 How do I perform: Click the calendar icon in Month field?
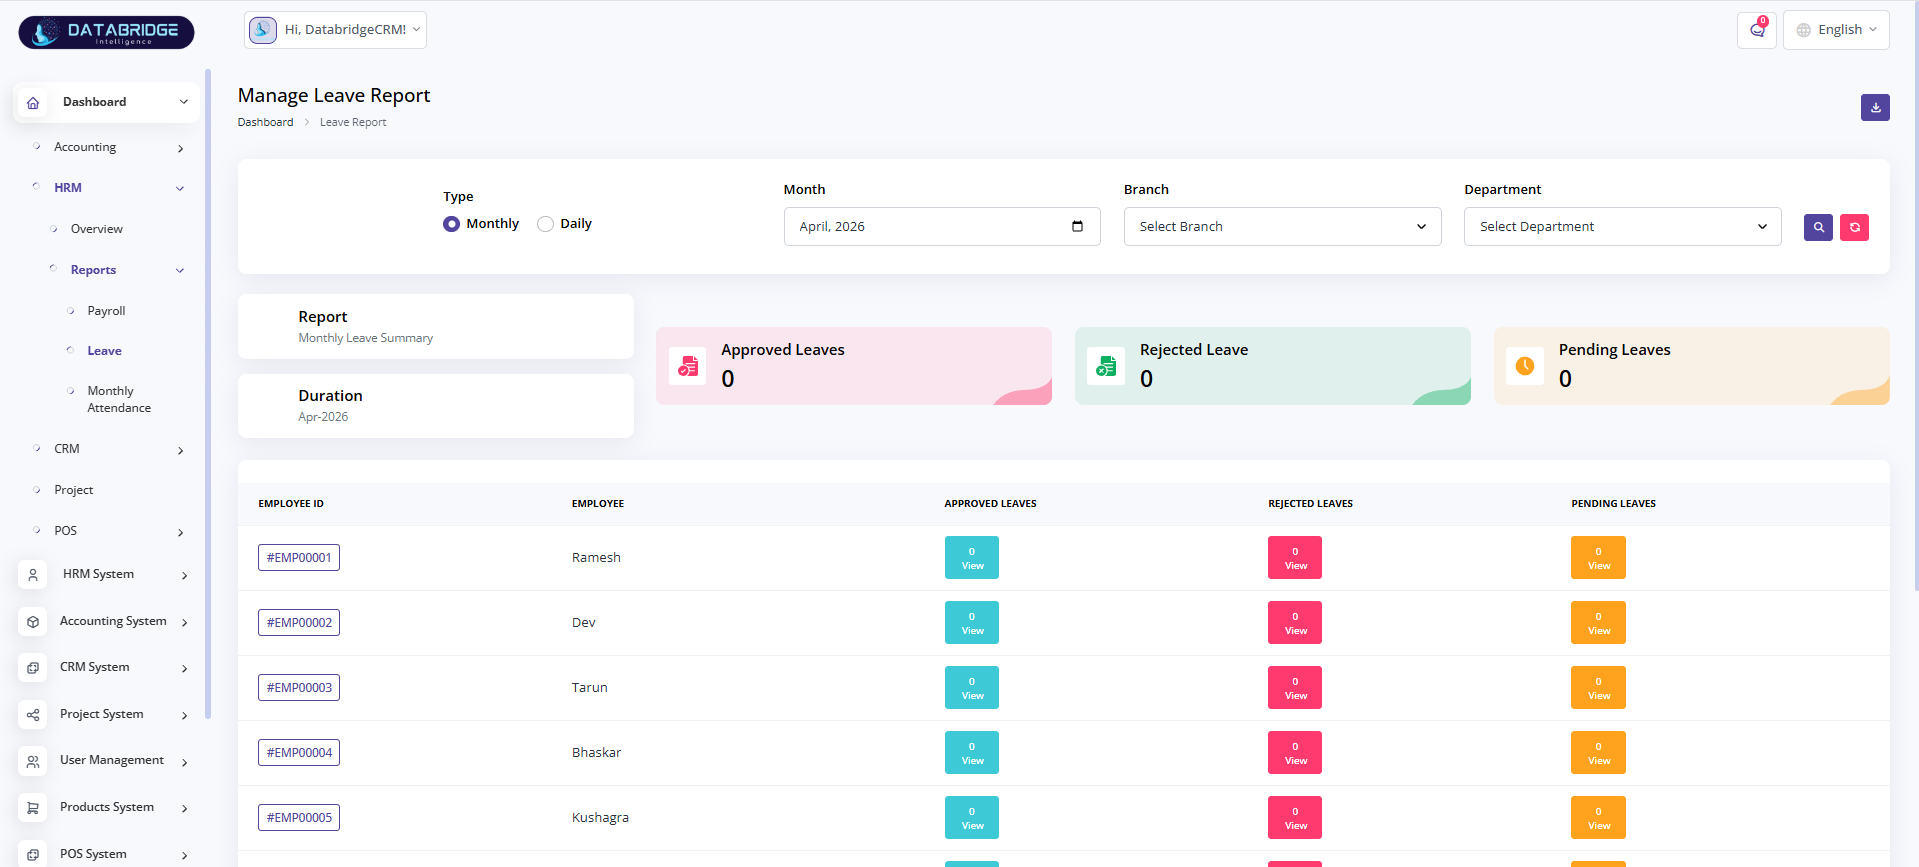[1077, 226]
